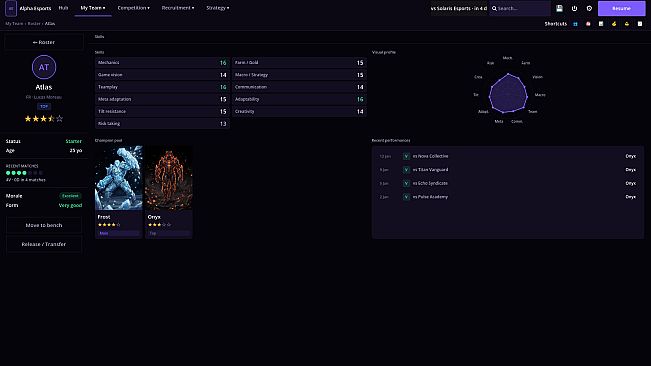Click the My Team breadcrumb link
651x366 pixels.
[14, 24]
